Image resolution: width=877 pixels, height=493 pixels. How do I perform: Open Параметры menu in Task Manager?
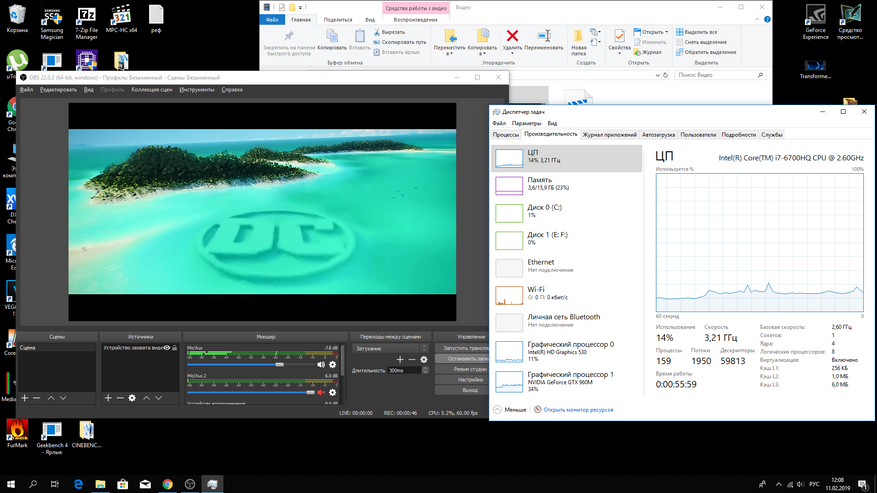point(526,123)
